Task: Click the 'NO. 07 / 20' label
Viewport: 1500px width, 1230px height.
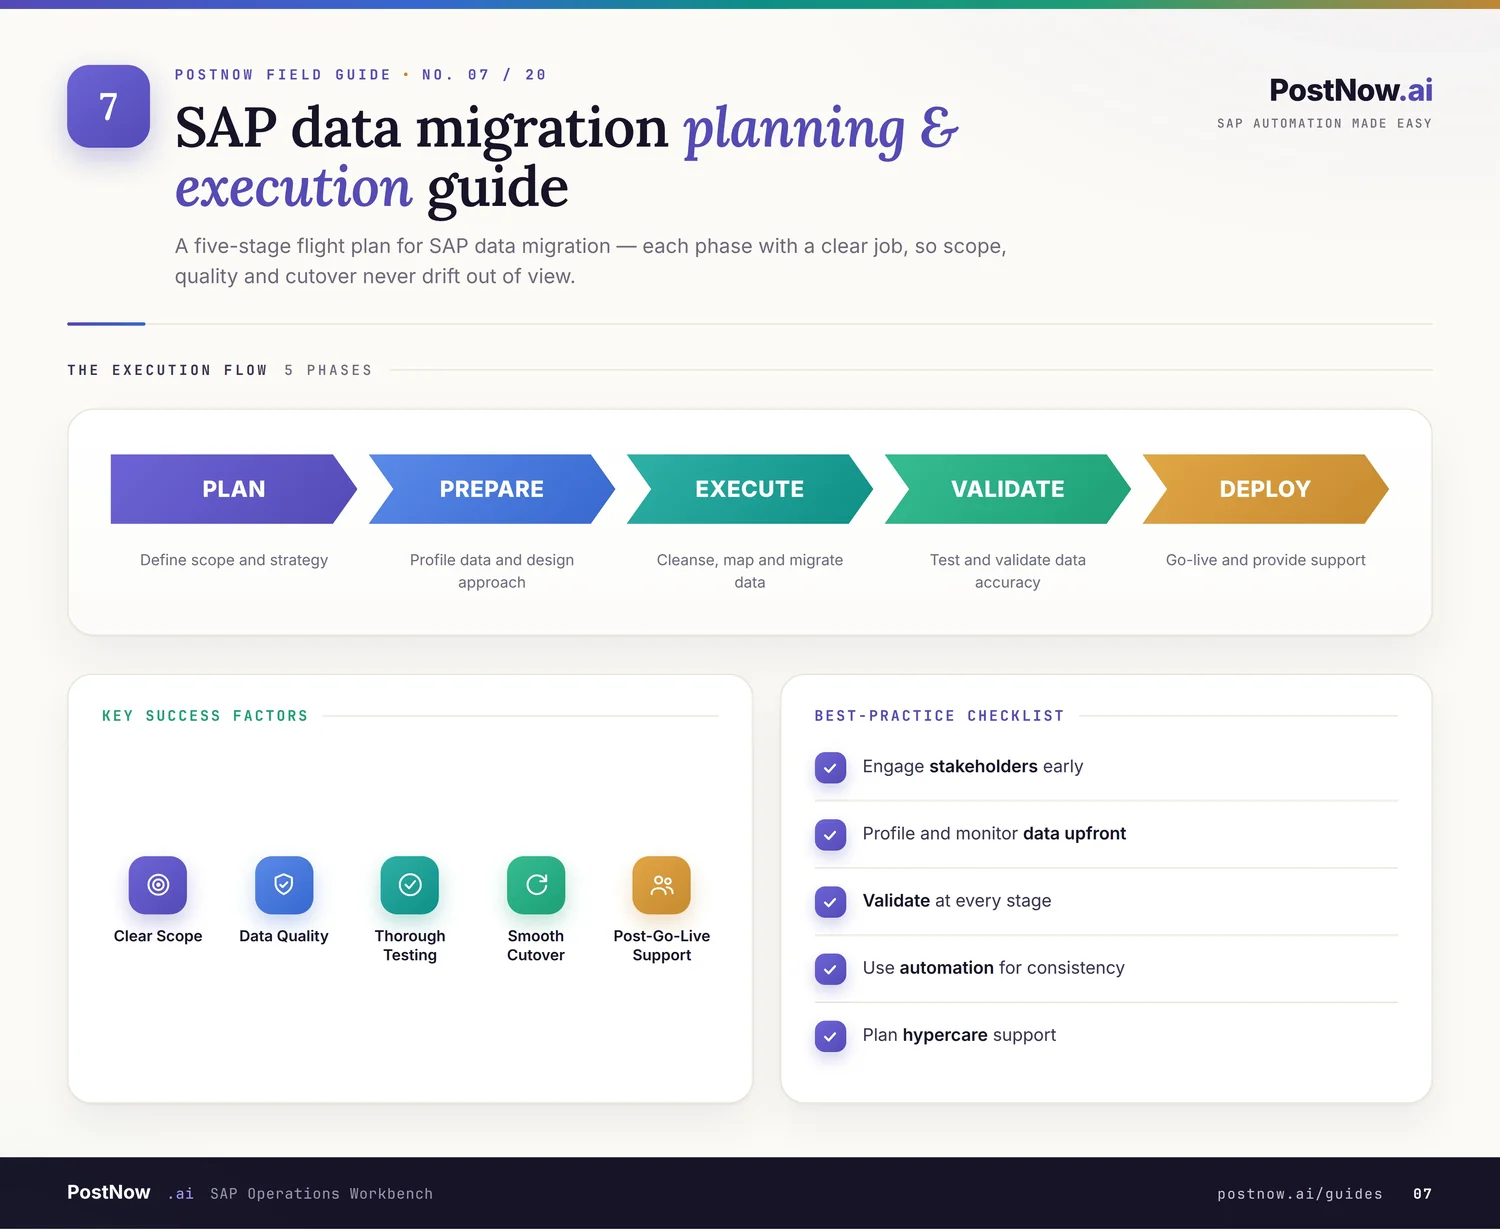Action: click(x=484, y=75)
